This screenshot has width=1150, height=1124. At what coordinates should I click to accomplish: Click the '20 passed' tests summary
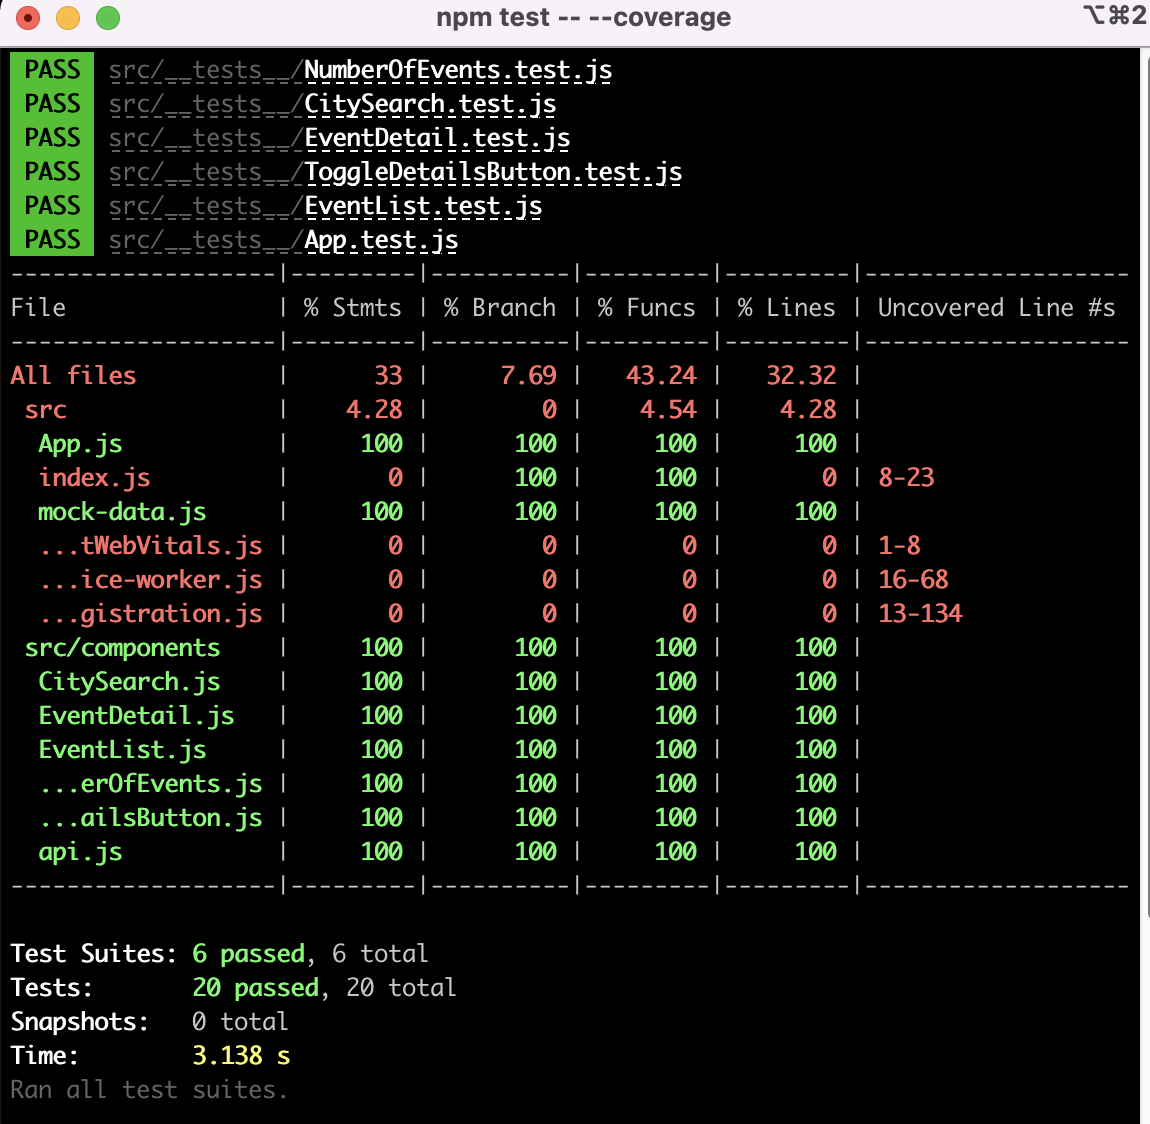(256, 988)
